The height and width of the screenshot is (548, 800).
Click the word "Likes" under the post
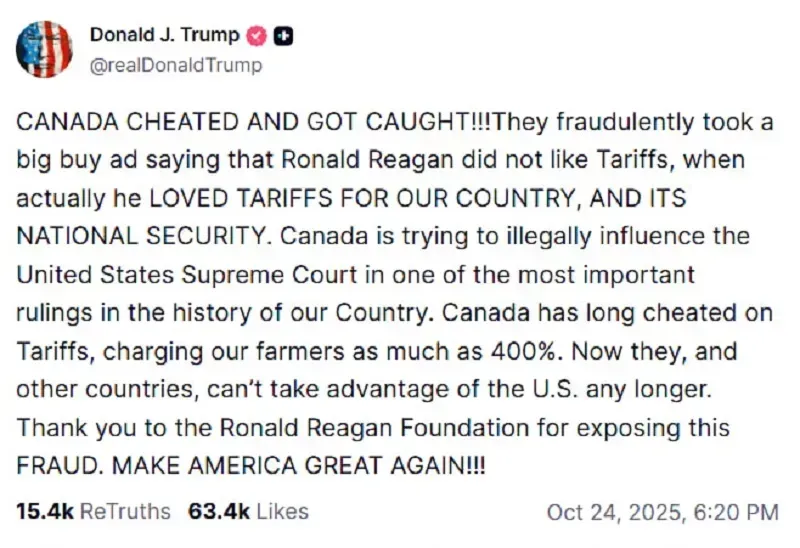tap(283, 512)
